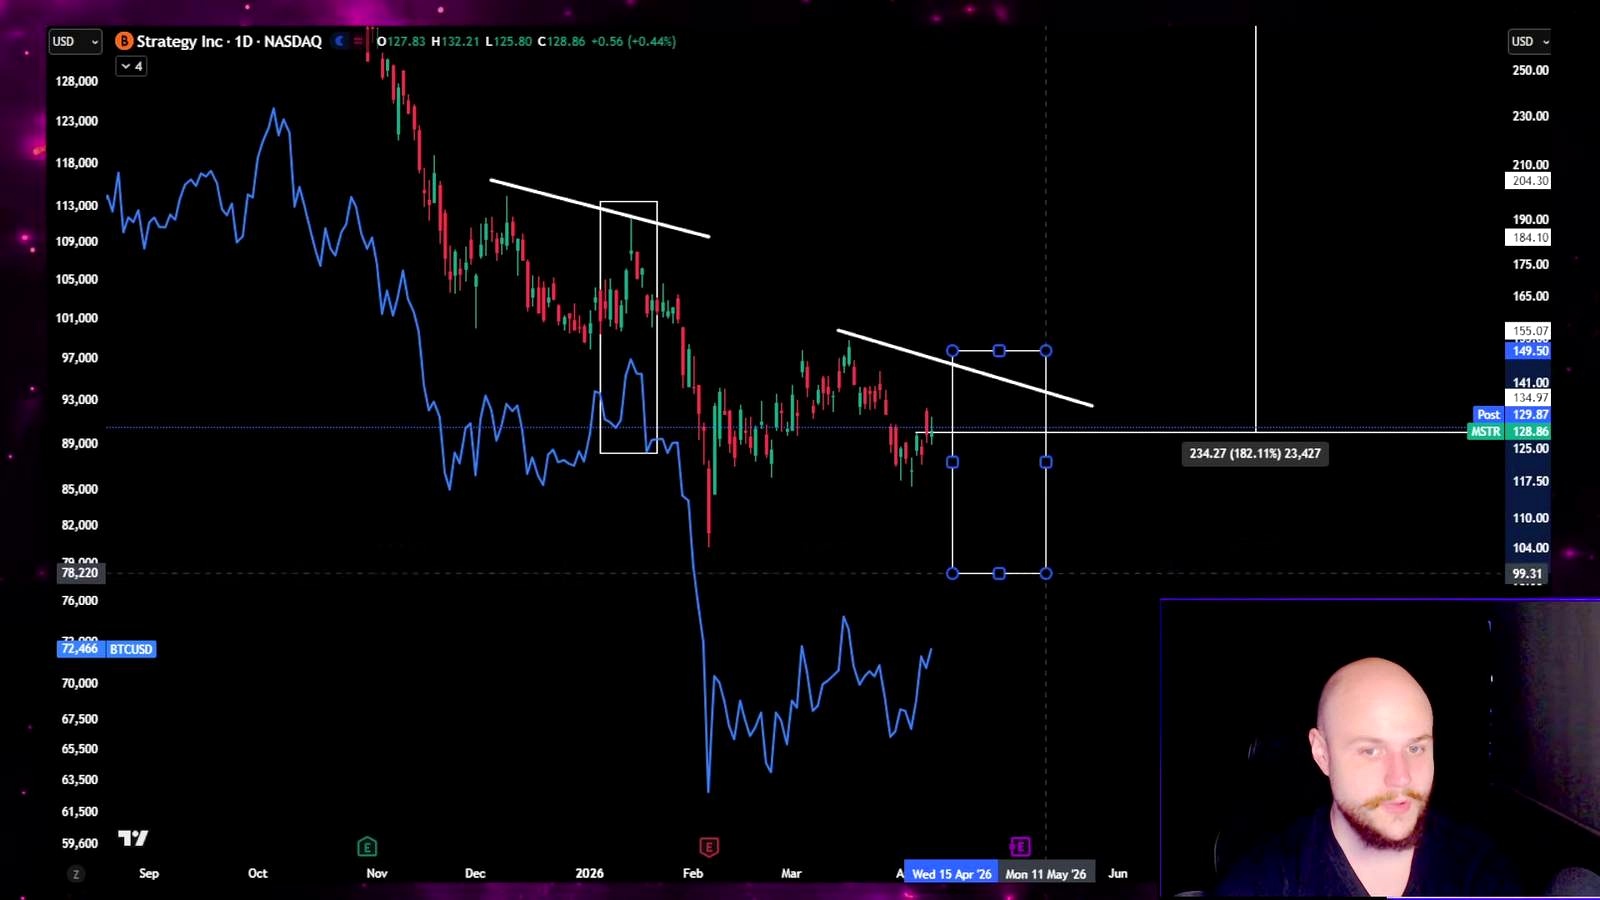Click the 184.10 price label
The width and height of the screenshot is (1600, 900).
tap(1529, 238)
